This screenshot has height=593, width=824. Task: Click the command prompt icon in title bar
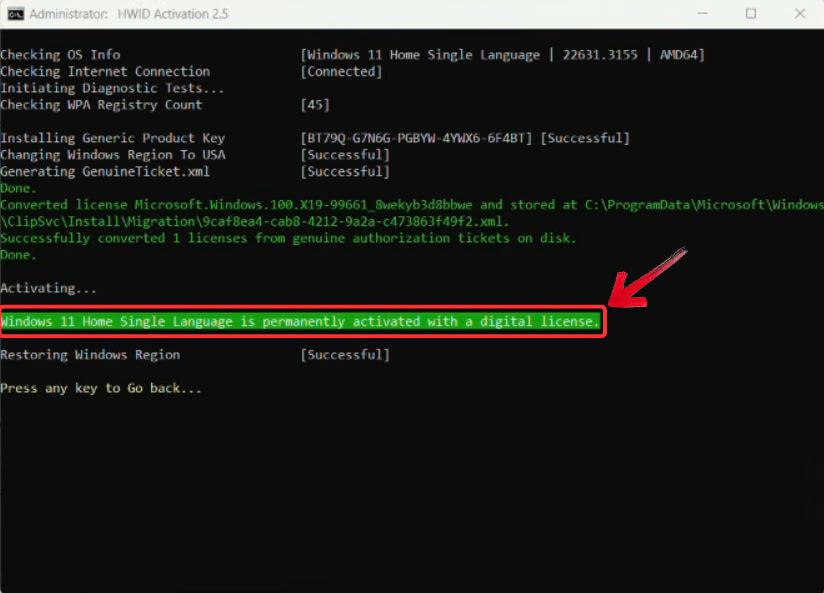pyautogui.click(x=16, y=14)
